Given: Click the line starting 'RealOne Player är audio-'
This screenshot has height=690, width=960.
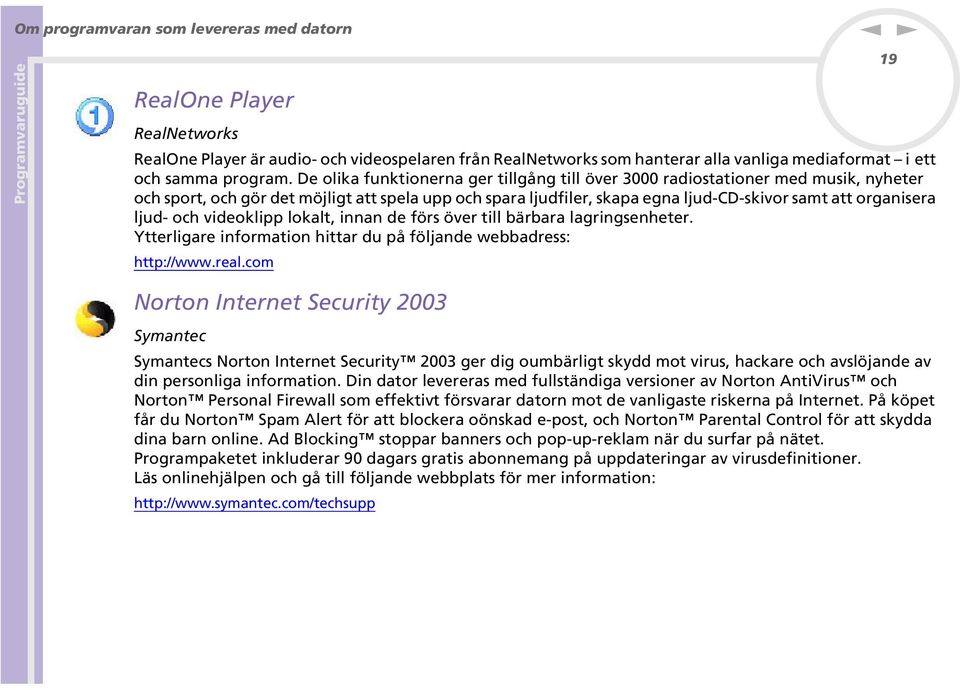Looking at the screenshot, I should [534, 159].
